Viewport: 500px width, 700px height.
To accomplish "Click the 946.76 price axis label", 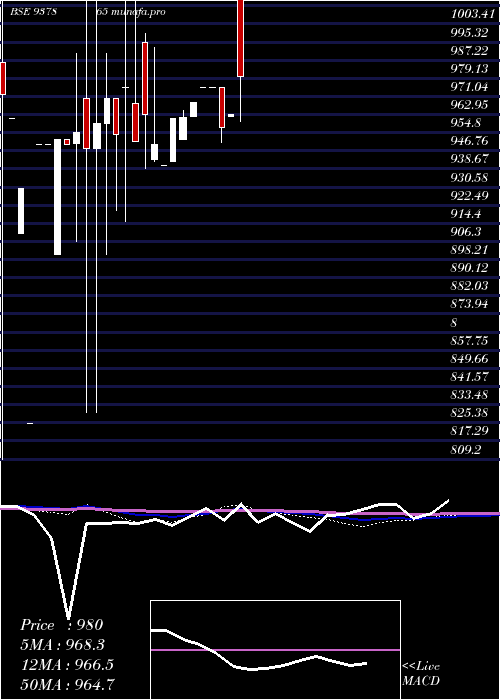I will click(x=470, y=141).
